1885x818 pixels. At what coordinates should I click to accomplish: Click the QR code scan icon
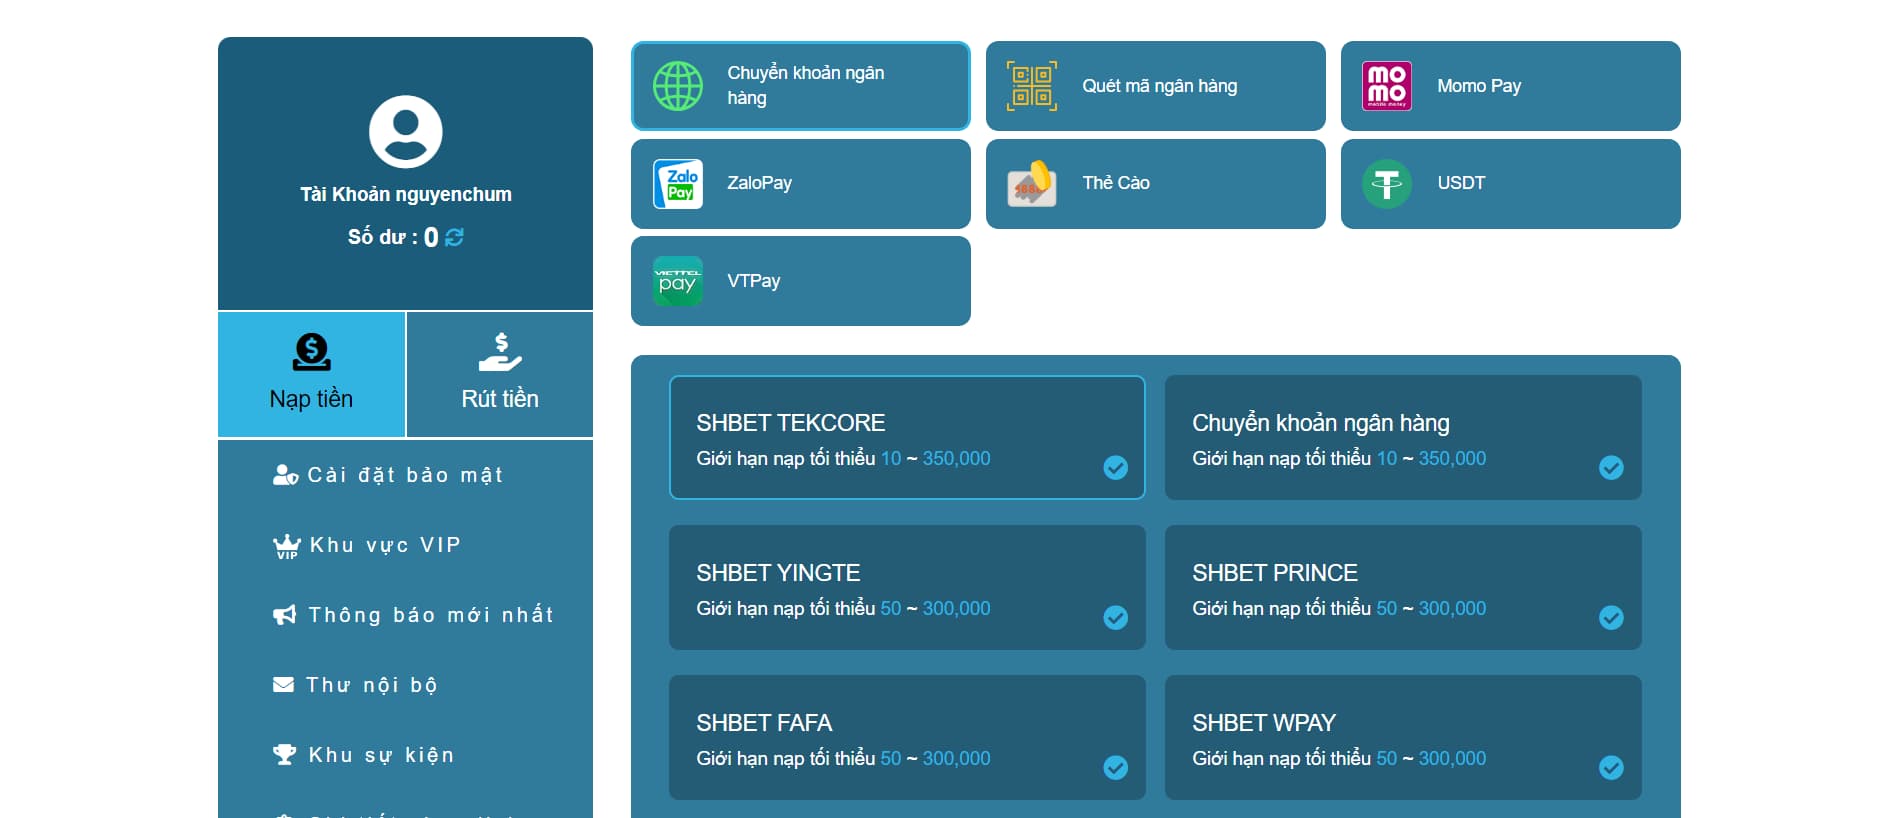coord(1032,86)
